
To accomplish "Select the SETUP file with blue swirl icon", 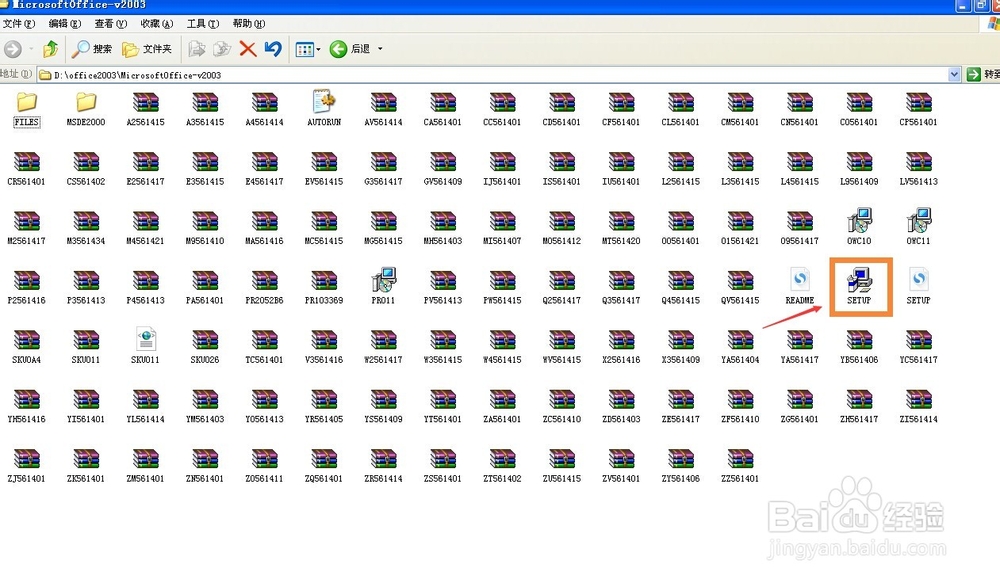I will (918, 286).
